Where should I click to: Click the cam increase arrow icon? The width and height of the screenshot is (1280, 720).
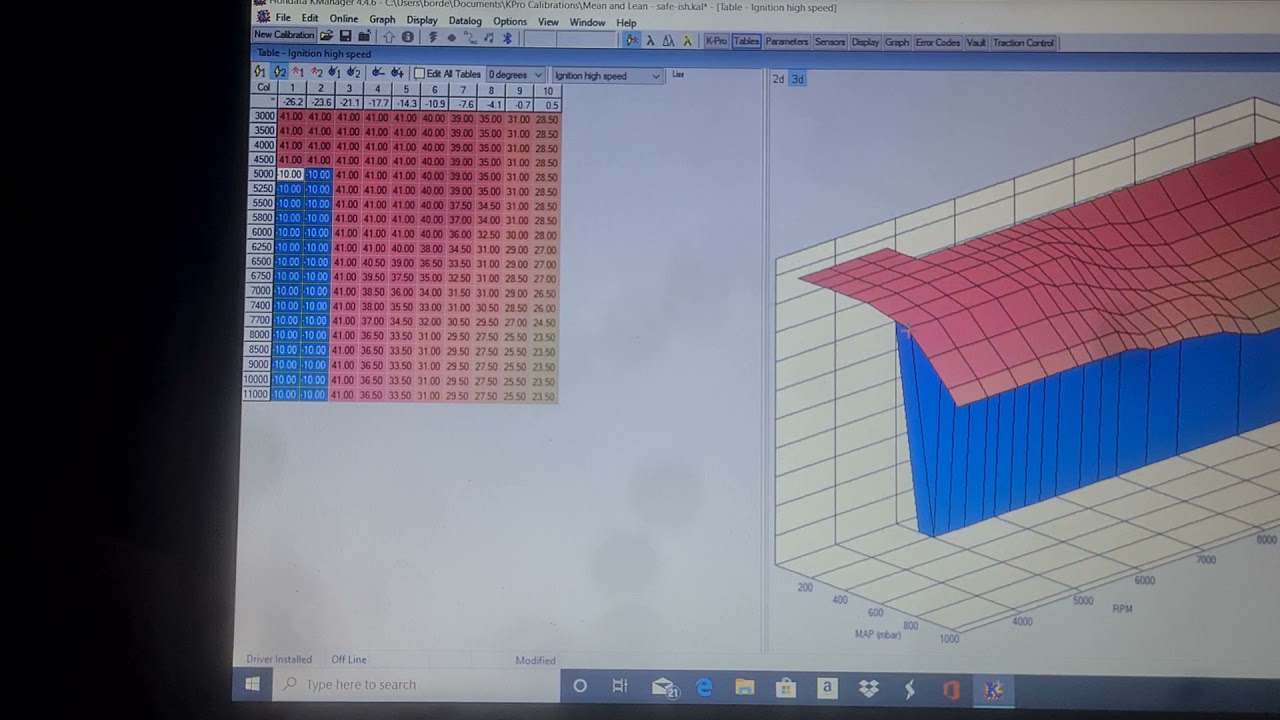click(397, 72)
